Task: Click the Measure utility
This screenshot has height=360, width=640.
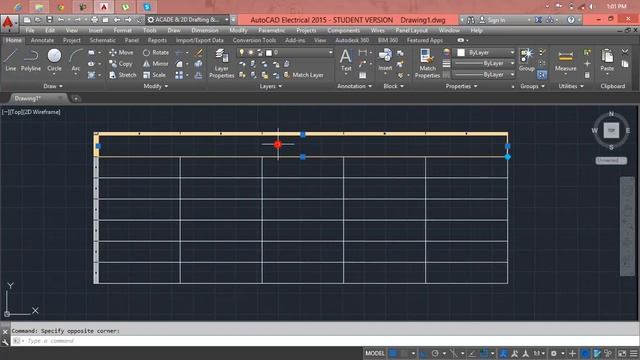Action: [x=565, y=60]
